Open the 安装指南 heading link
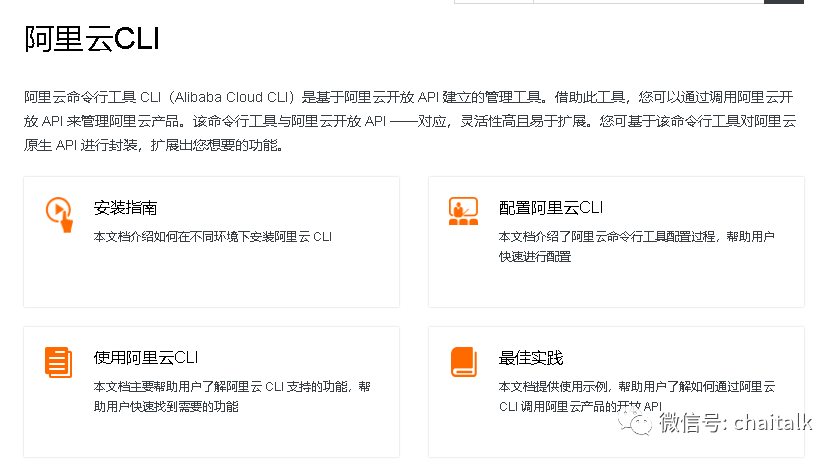 [125, 208]
